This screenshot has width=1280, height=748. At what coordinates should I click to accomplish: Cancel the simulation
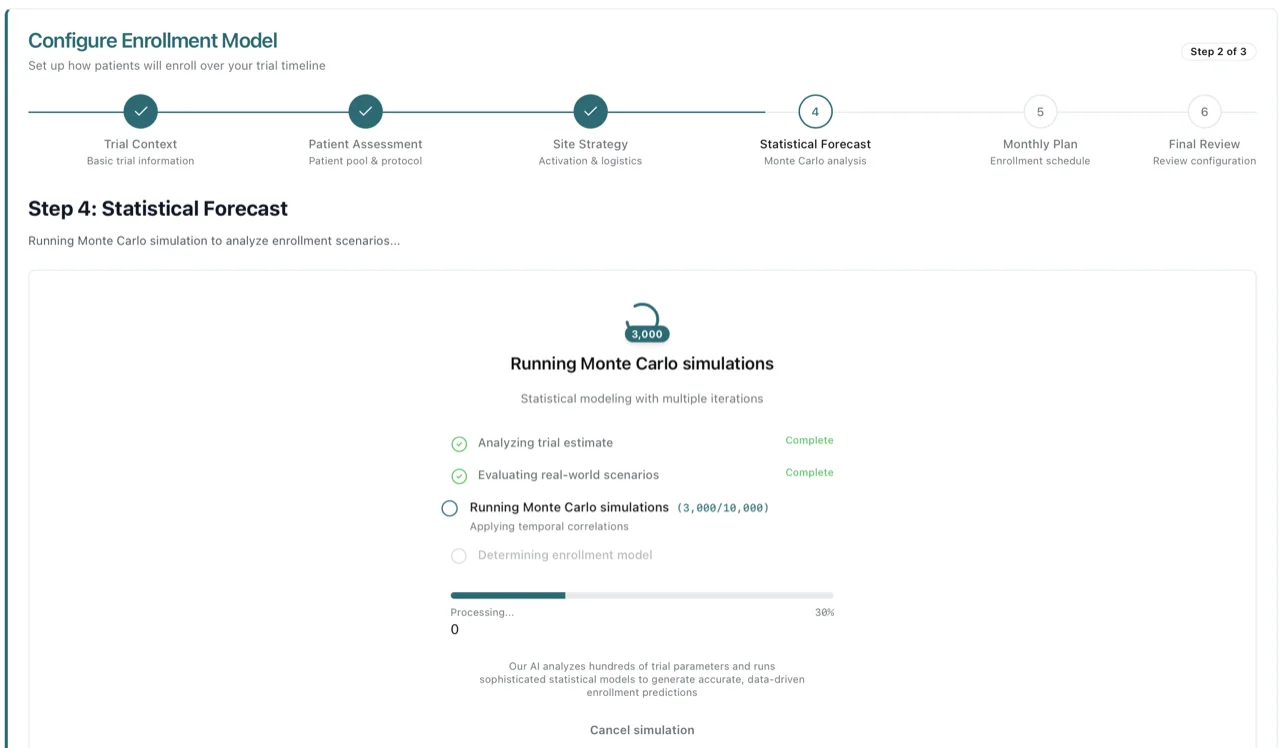[642, 730]
